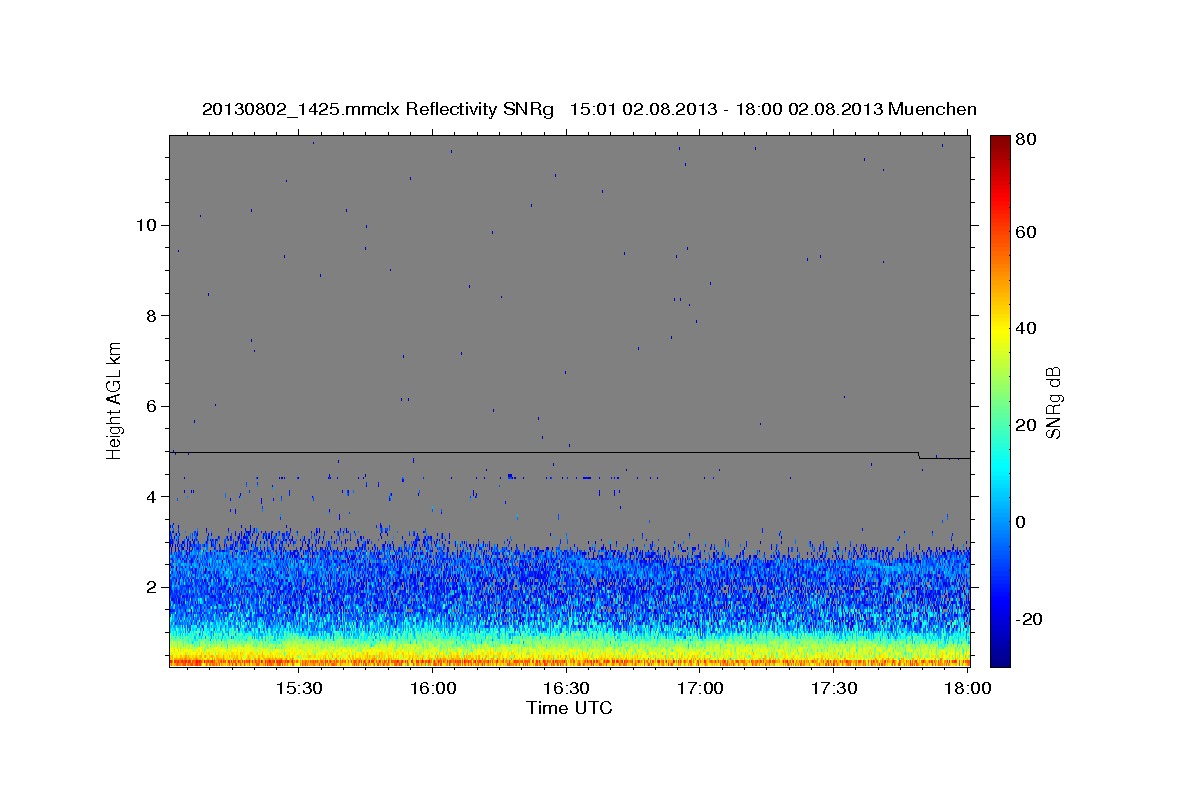Viewport: 1200px width, 800px height.
Task: Click the 'Height AGL km' axis label
Action: 115,400
